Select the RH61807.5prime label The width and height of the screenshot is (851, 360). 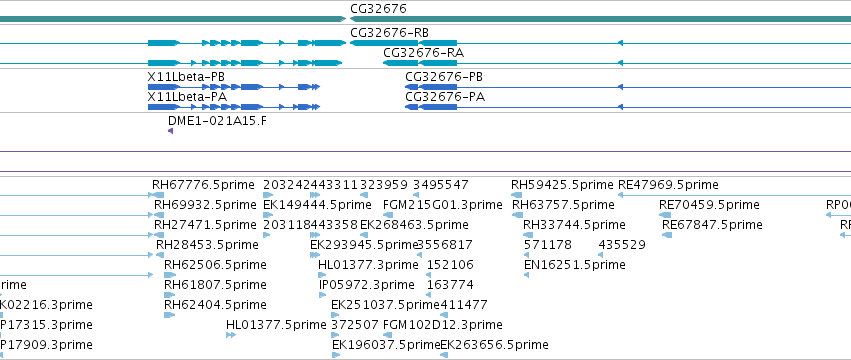coord(215,285)
